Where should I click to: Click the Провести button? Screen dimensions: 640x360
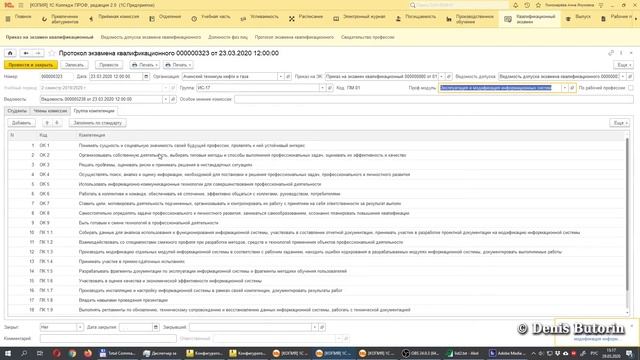pos(109,65)
